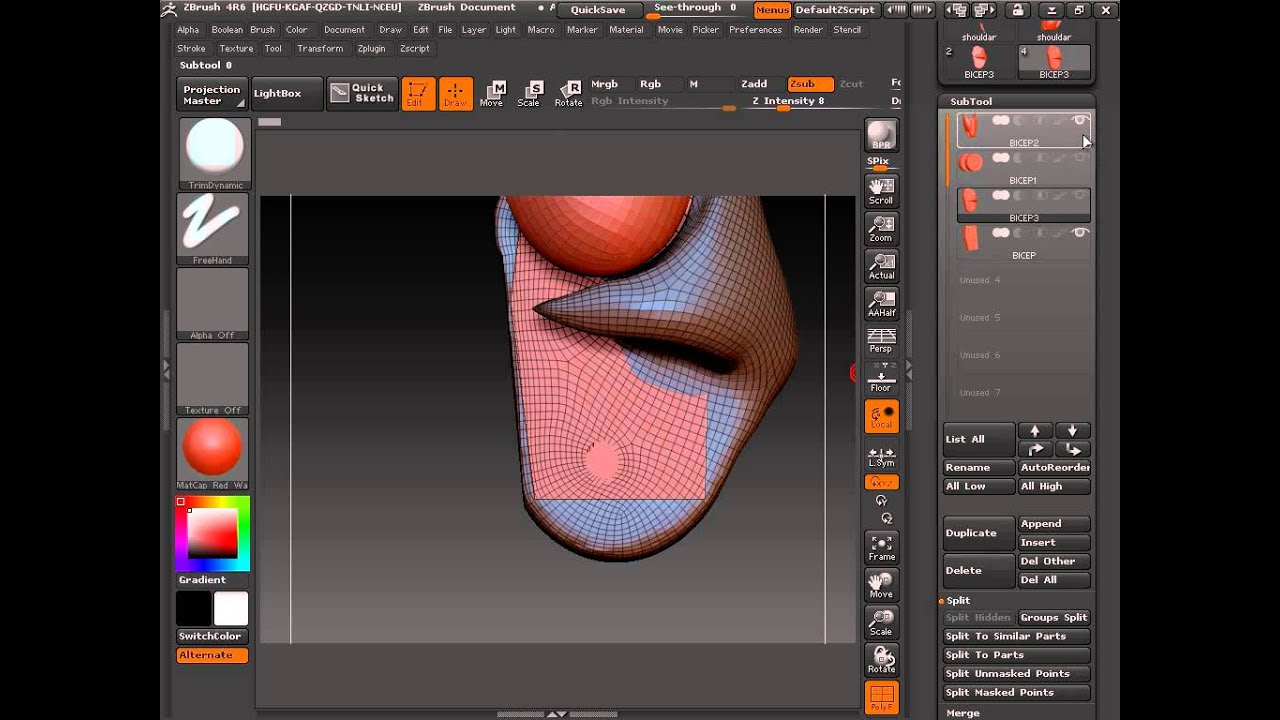Open the TrimDynamic brush picker

tap(213, 153)
